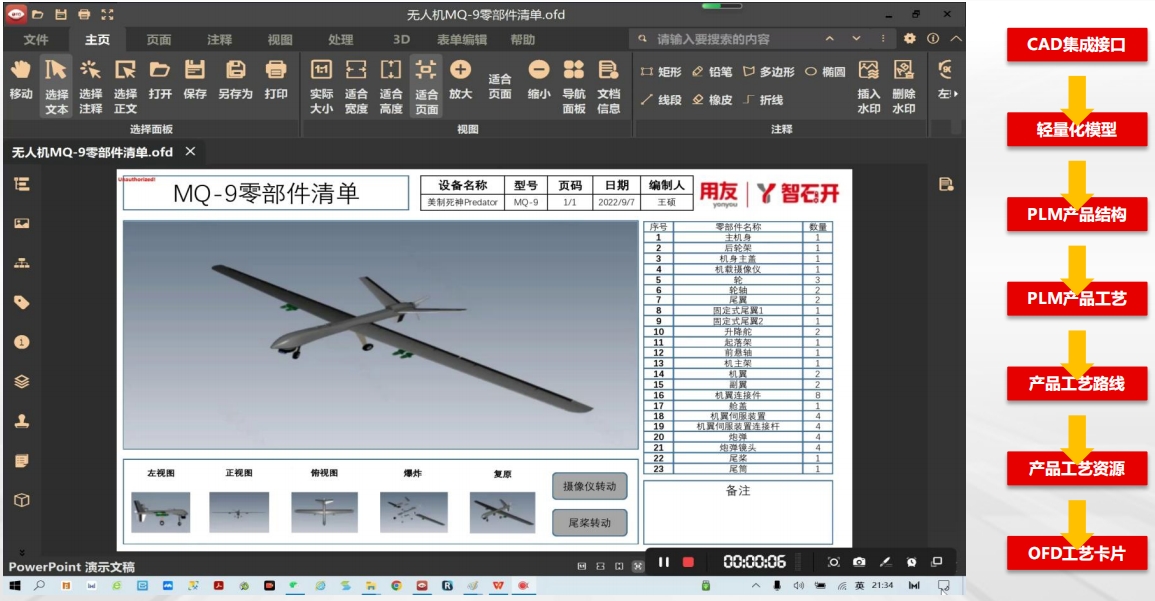Open the Windows Start menu
The width and height of the screenshot is (1155, 601).
click(x=14, y=586)
